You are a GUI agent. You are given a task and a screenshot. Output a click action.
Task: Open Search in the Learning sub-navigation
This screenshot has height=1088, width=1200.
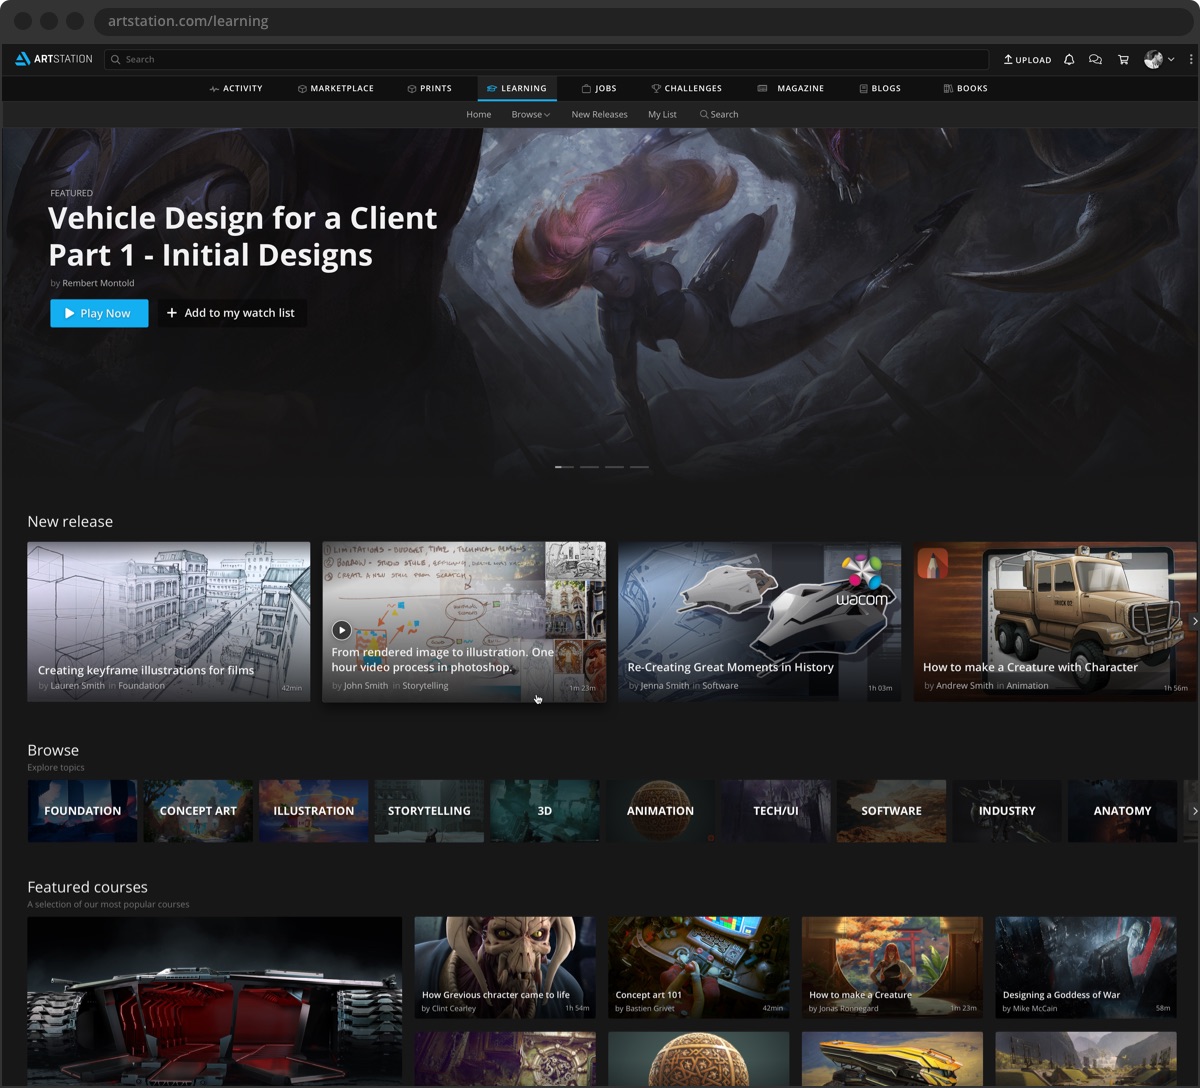(718, 114)
